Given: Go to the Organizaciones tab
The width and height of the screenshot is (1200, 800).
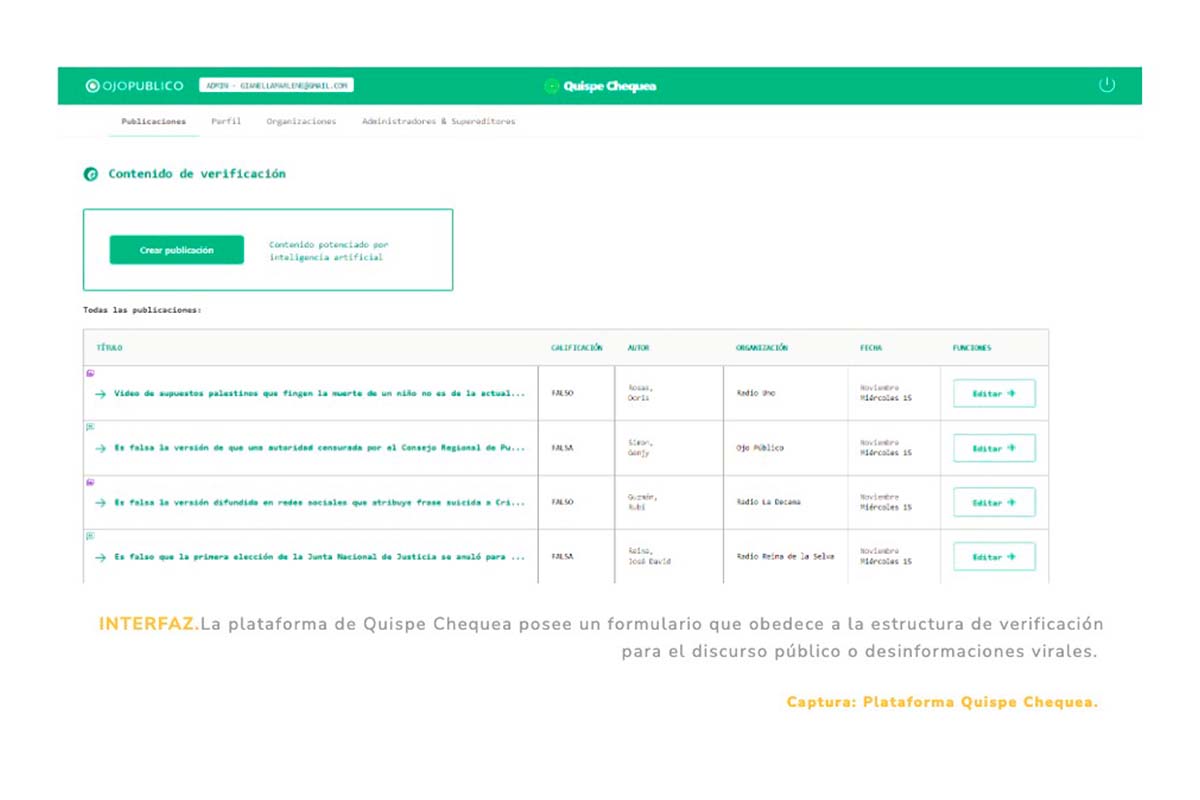Looking at the screenshot, I should (301, 121).
